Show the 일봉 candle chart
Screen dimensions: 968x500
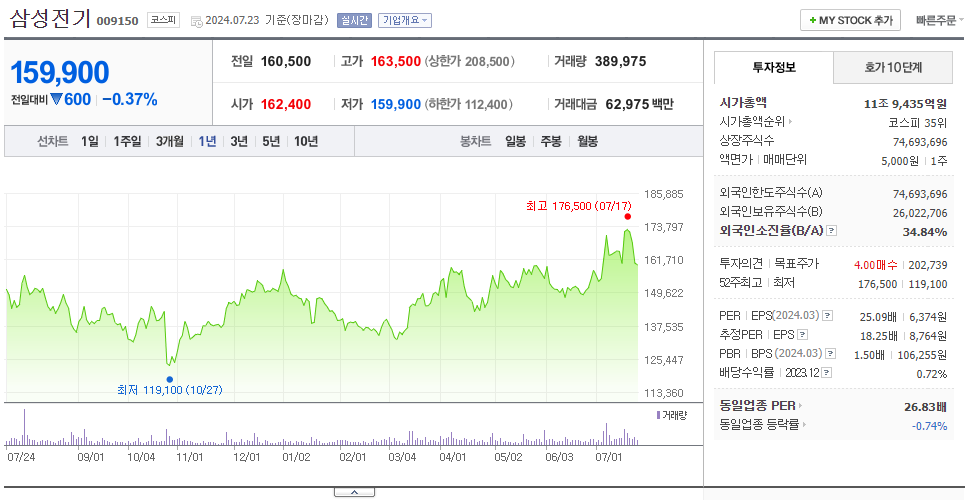coord(515,141)
